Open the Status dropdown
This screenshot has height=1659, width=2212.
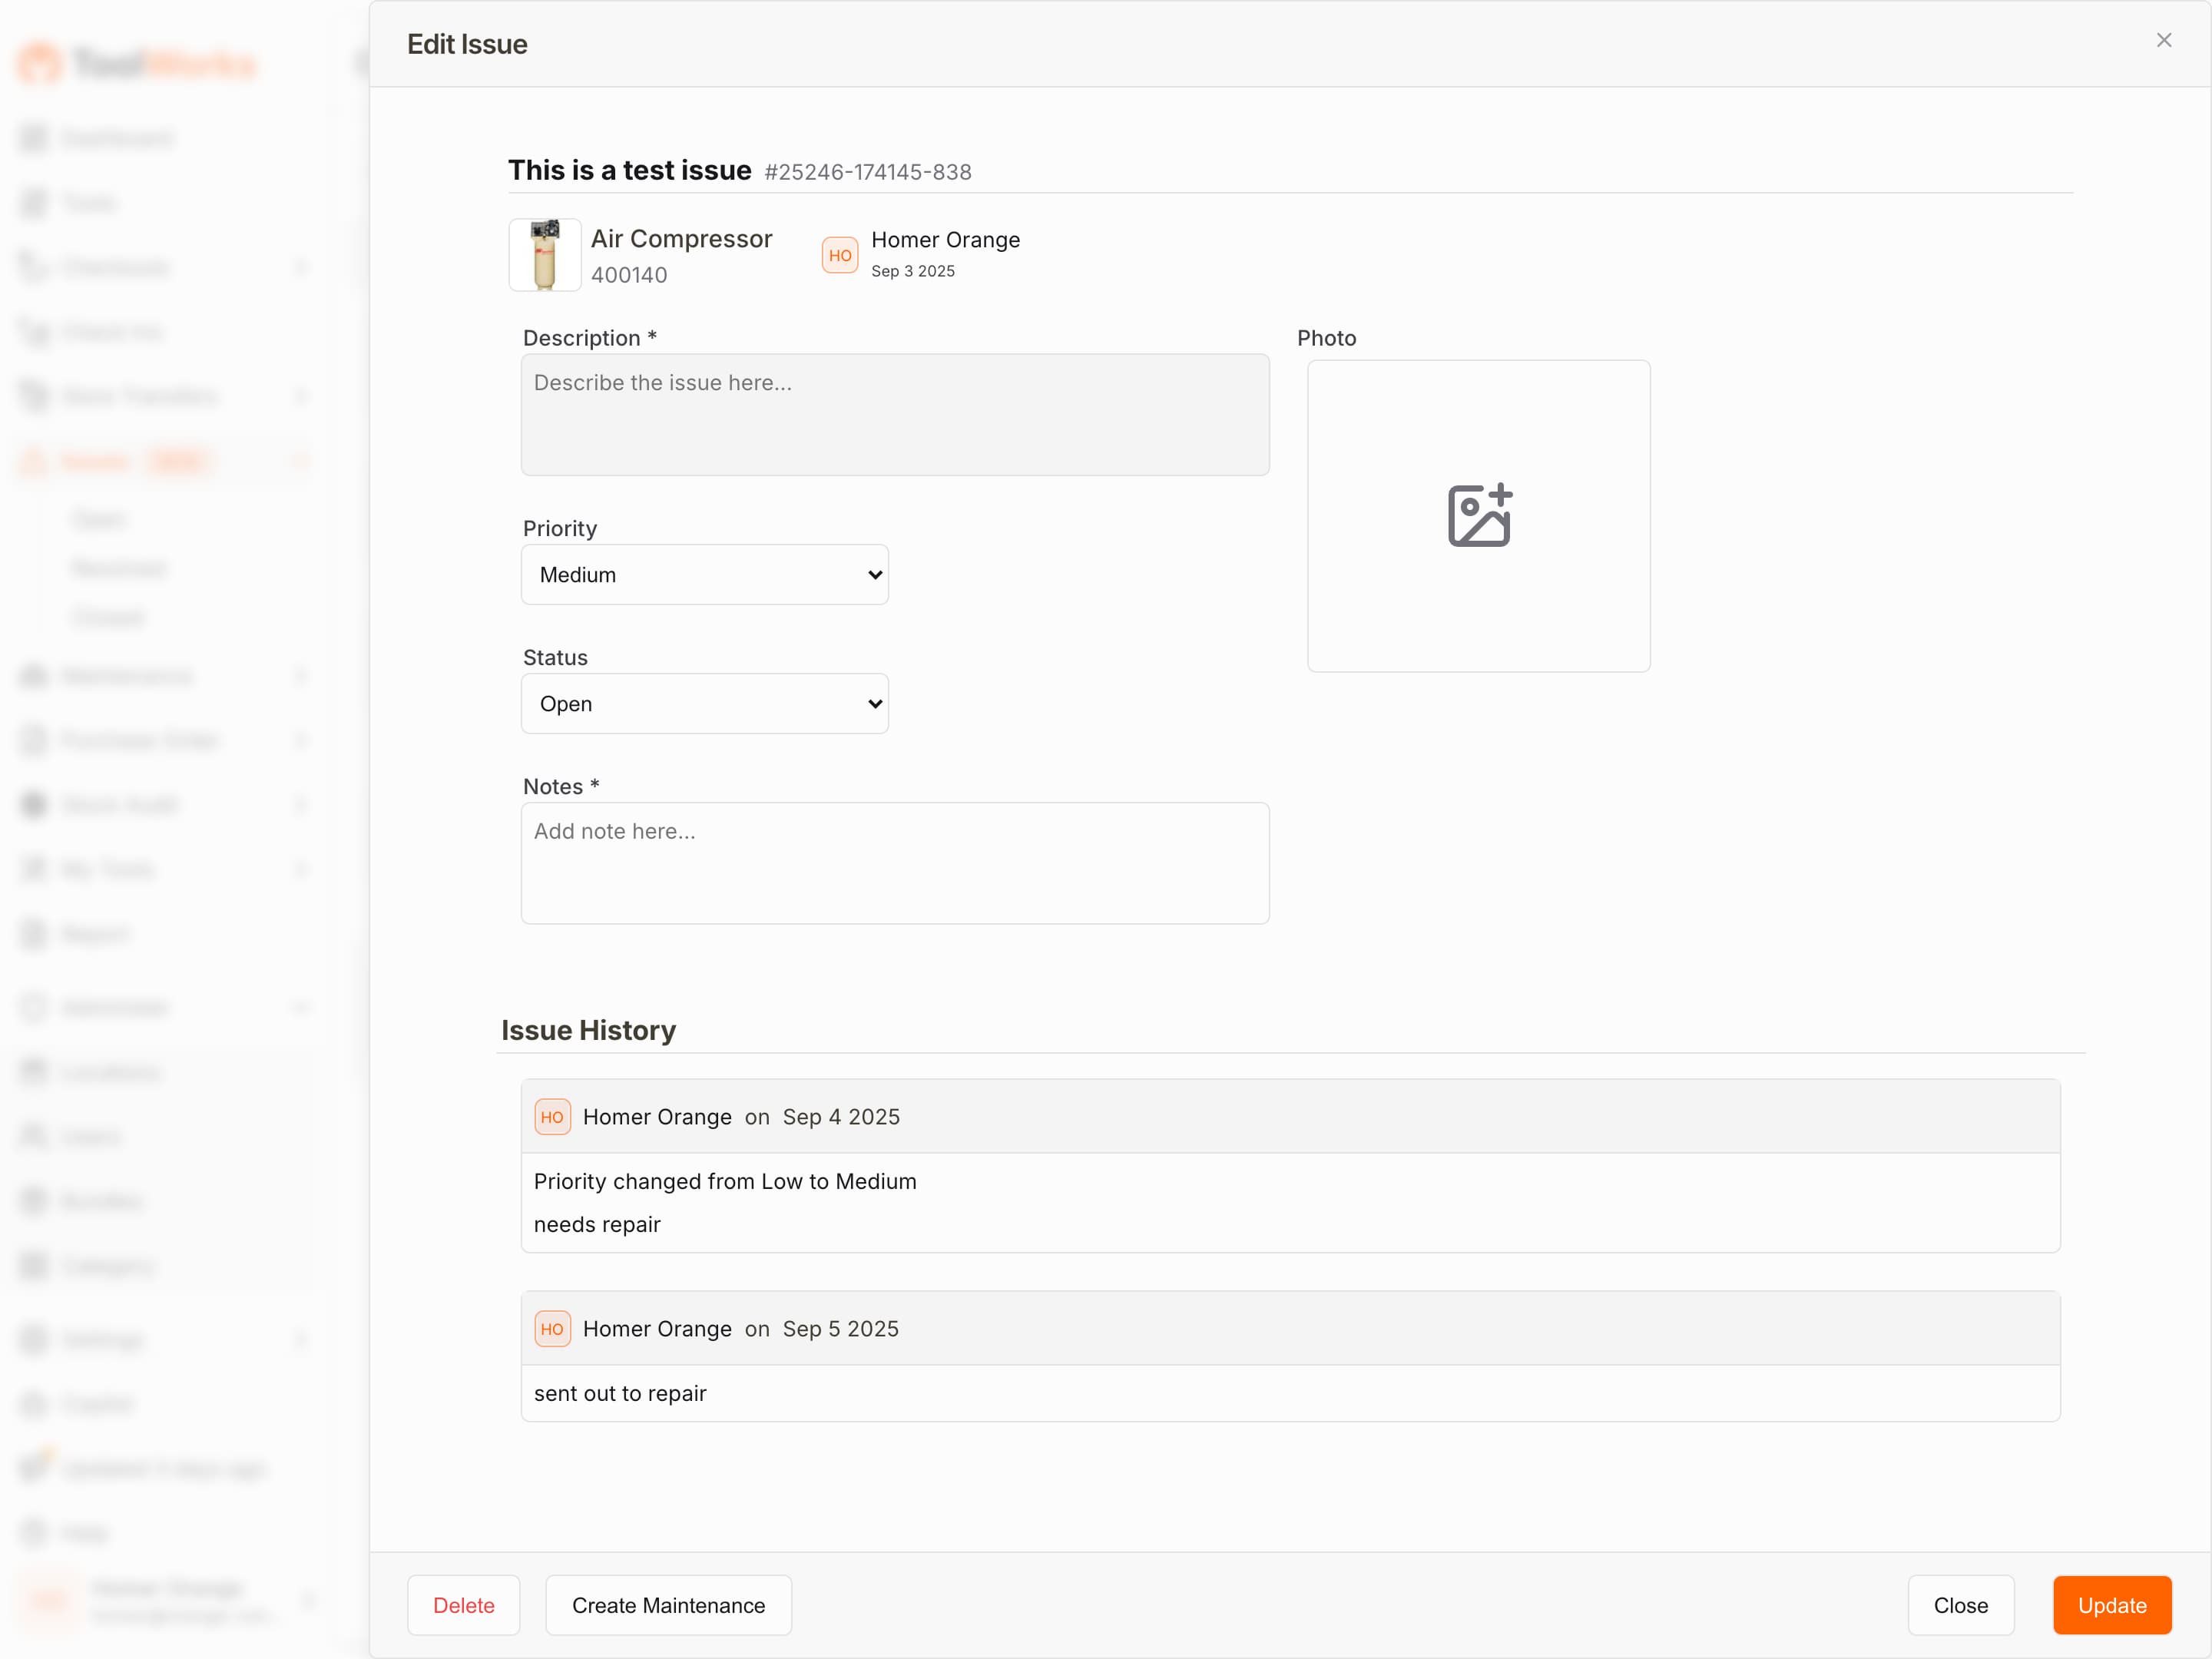(x=704, y=704)
